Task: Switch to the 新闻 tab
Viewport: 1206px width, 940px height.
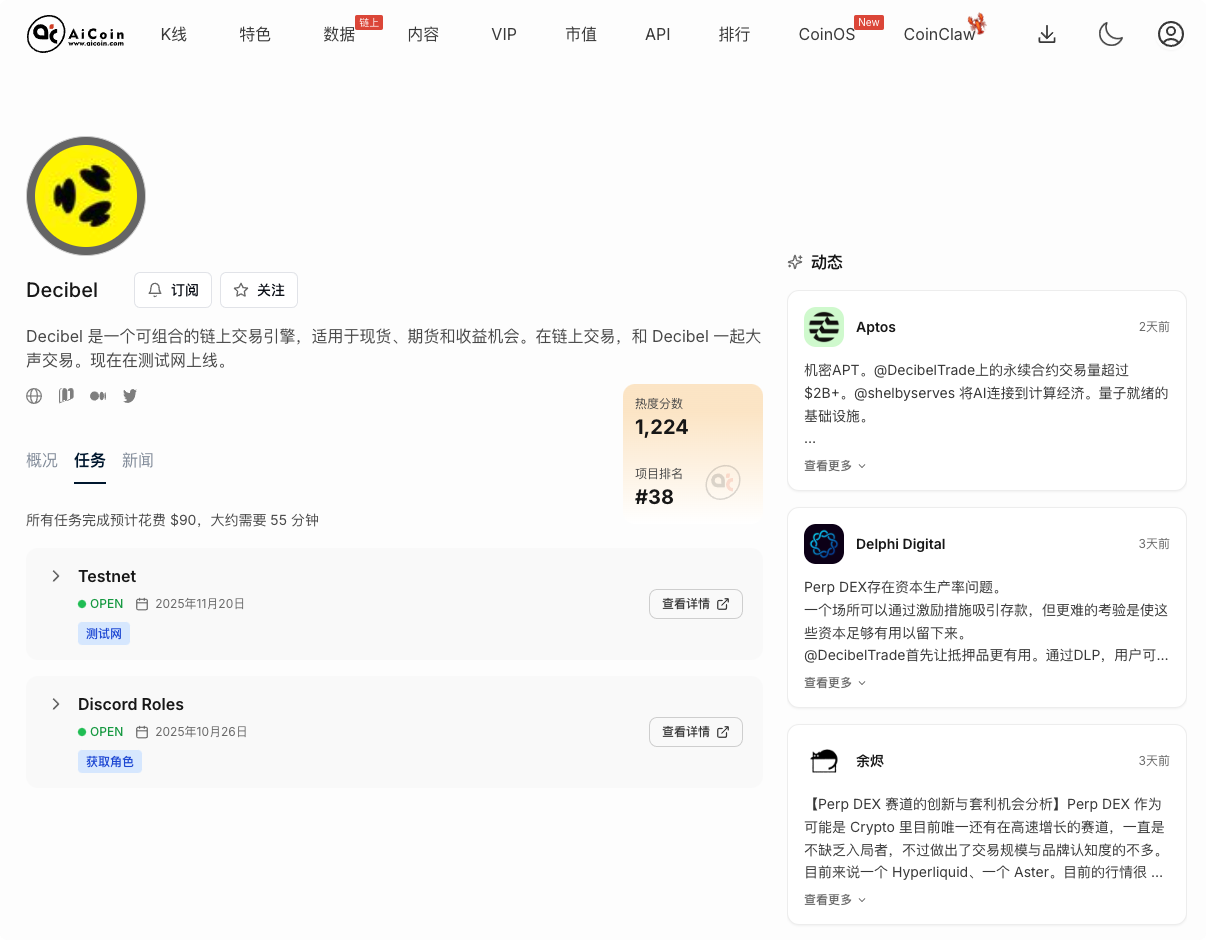Action: (138, 460)
